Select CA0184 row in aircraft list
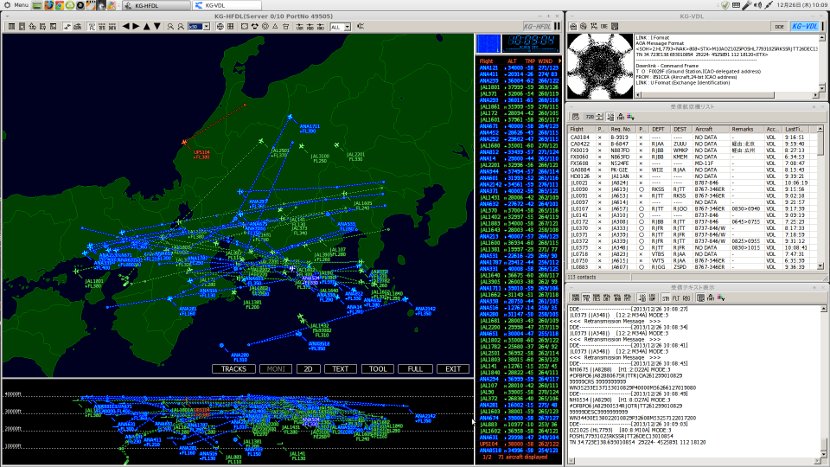The image size is (830, 467). (692, 137)
